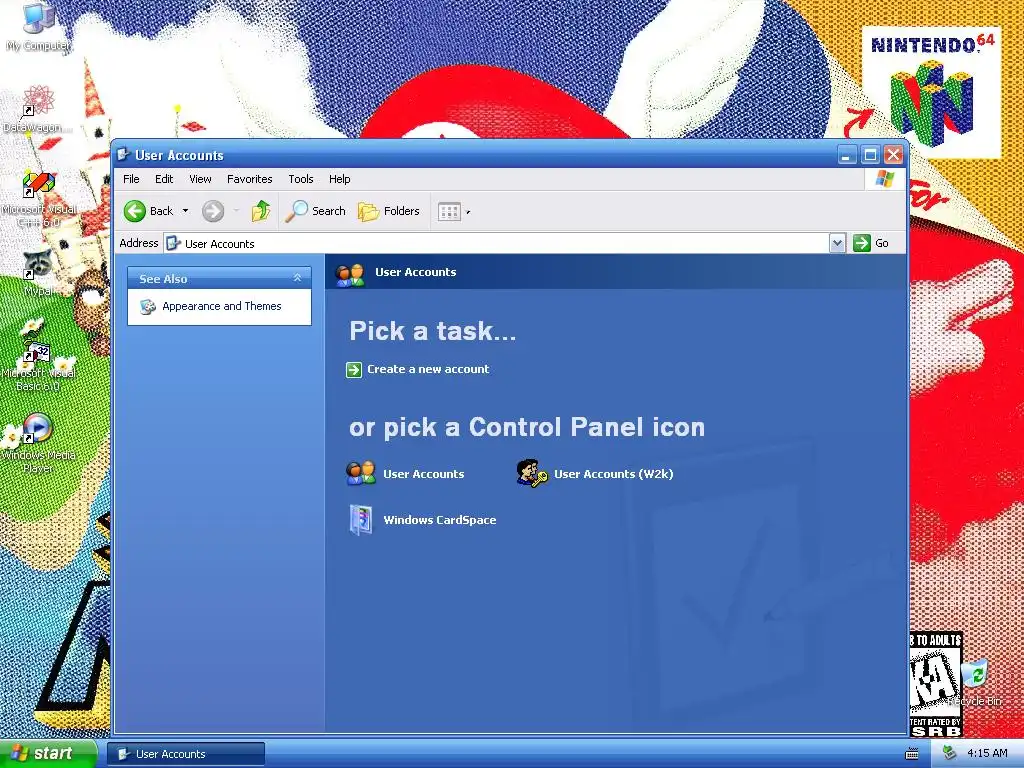Select My Computer desktop icon
Screen dimensions: 1024x768
point(38,26)
